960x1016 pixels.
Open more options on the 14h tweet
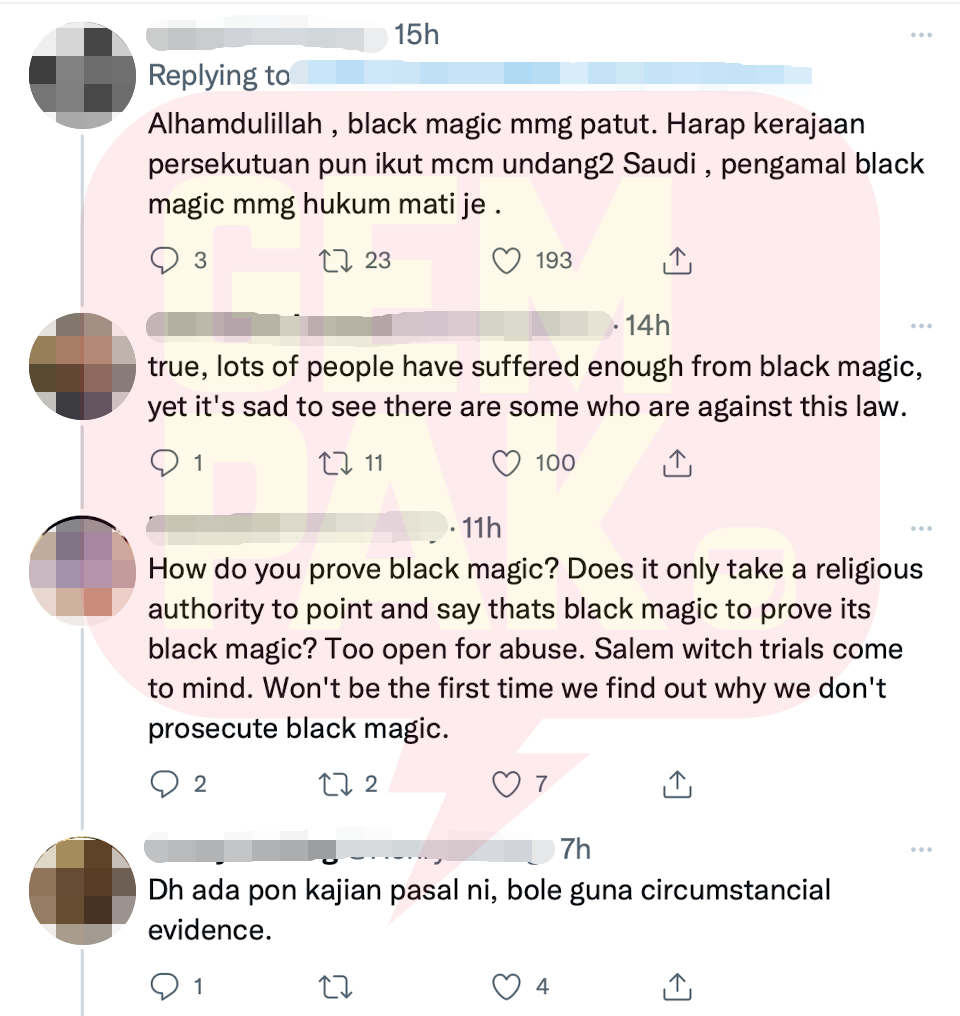click(920, 326)
